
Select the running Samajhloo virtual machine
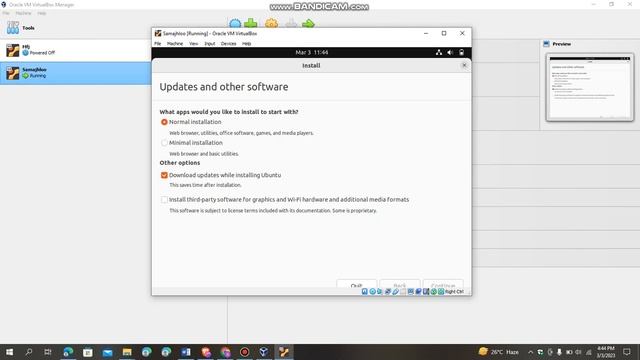click(76, 73)
